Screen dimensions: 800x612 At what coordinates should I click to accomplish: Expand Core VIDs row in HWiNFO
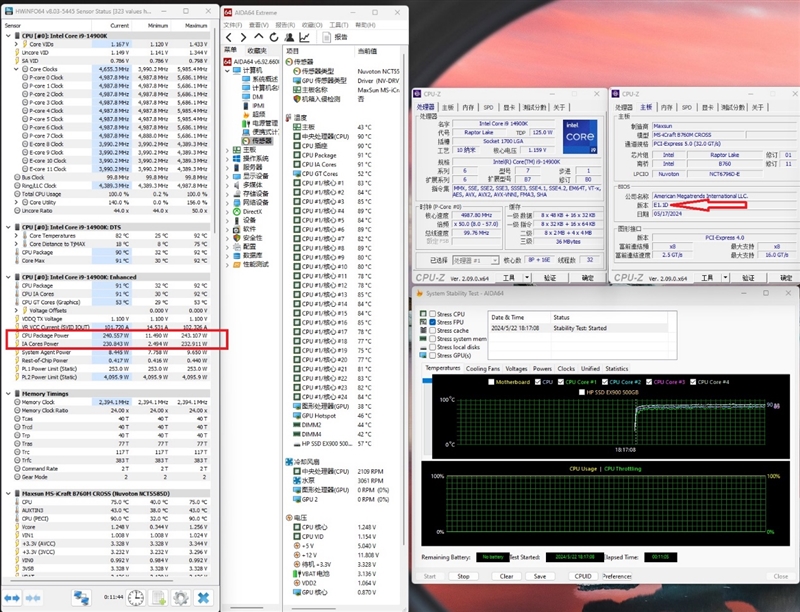point(16,44)
